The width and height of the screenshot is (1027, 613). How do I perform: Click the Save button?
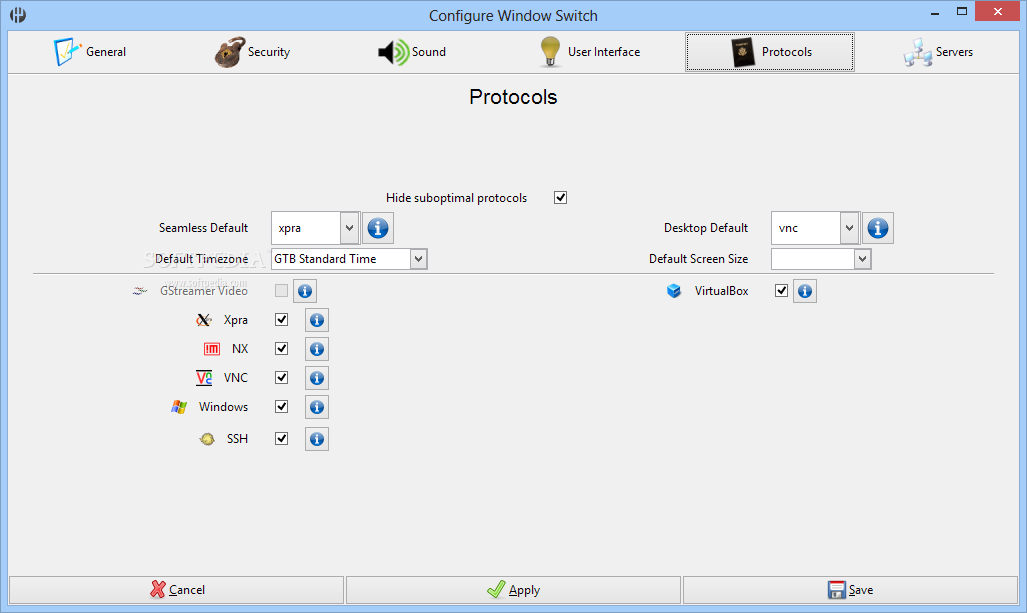coord(850,590)
